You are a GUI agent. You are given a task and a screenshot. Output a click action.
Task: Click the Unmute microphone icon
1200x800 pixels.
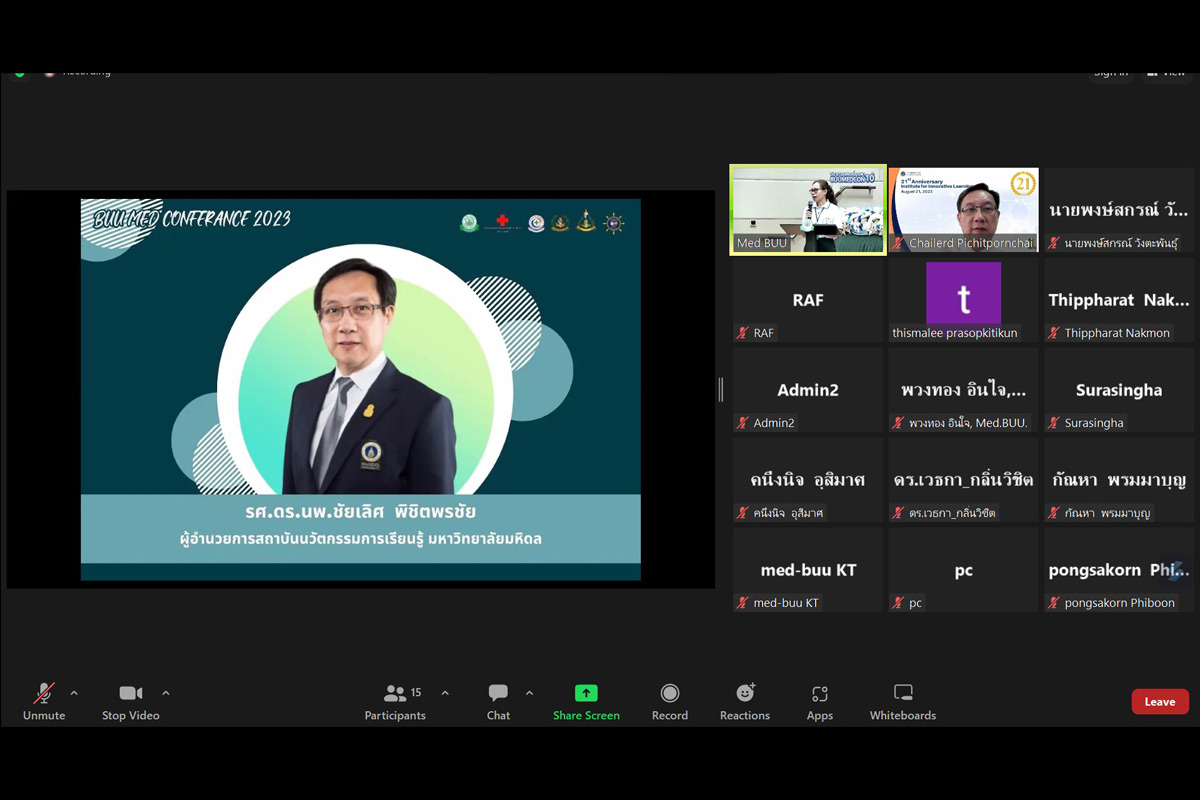[44, 693]
